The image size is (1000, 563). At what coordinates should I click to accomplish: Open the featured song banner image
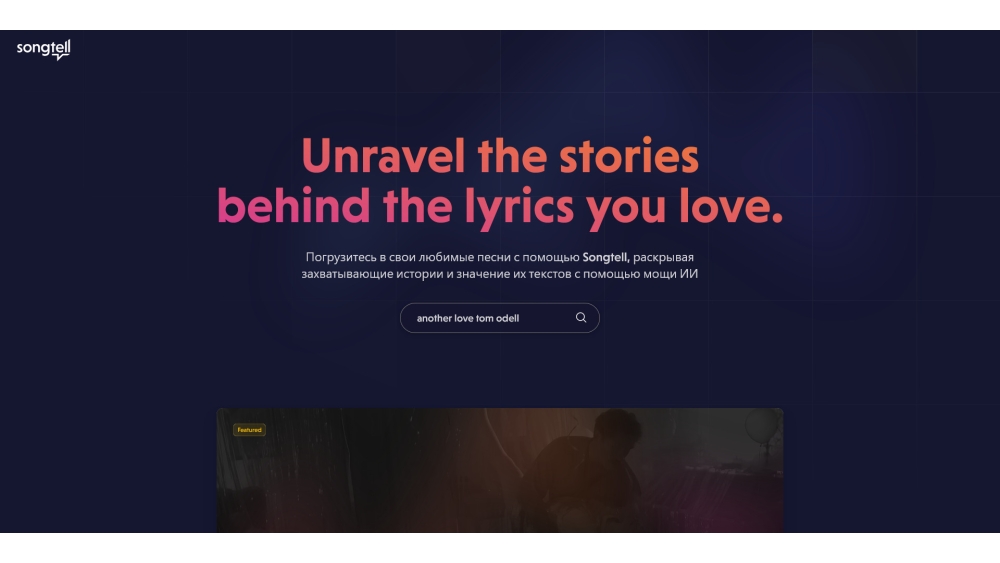499,471
